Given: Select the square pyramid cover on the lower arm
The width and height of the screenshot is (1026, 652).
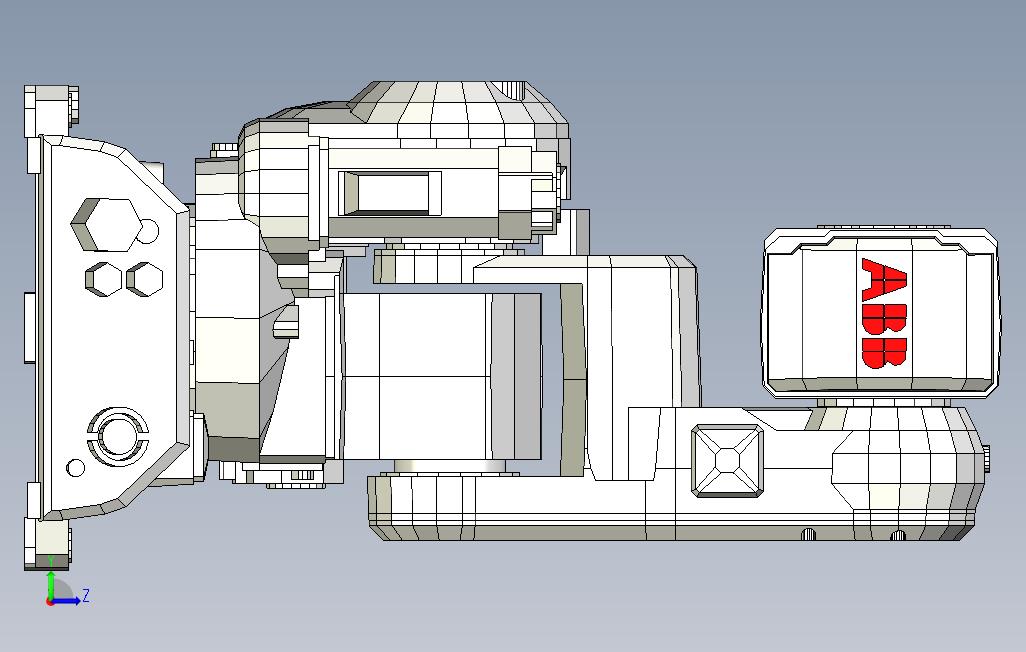Looking at the screenshot, I should [728, 460].
